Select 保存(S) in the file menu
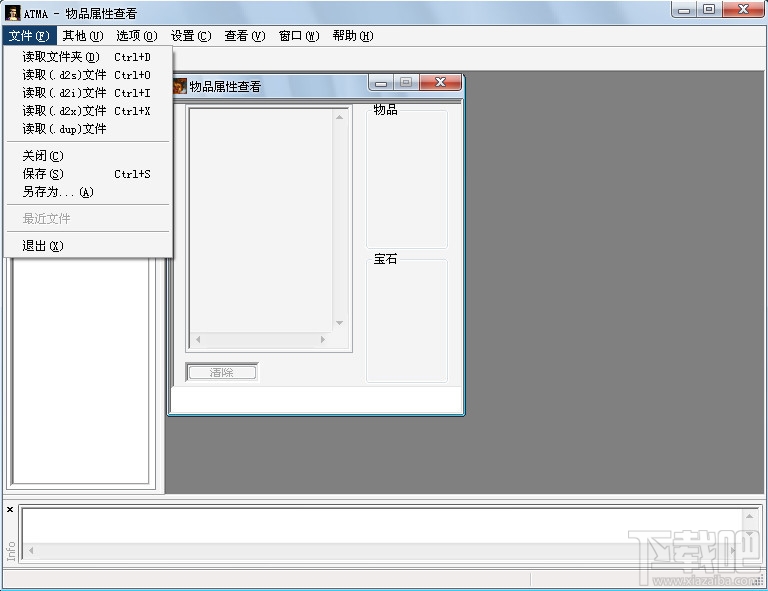This screenshot has height=591, width=768. pyautogui.click(x=88, y=174)
